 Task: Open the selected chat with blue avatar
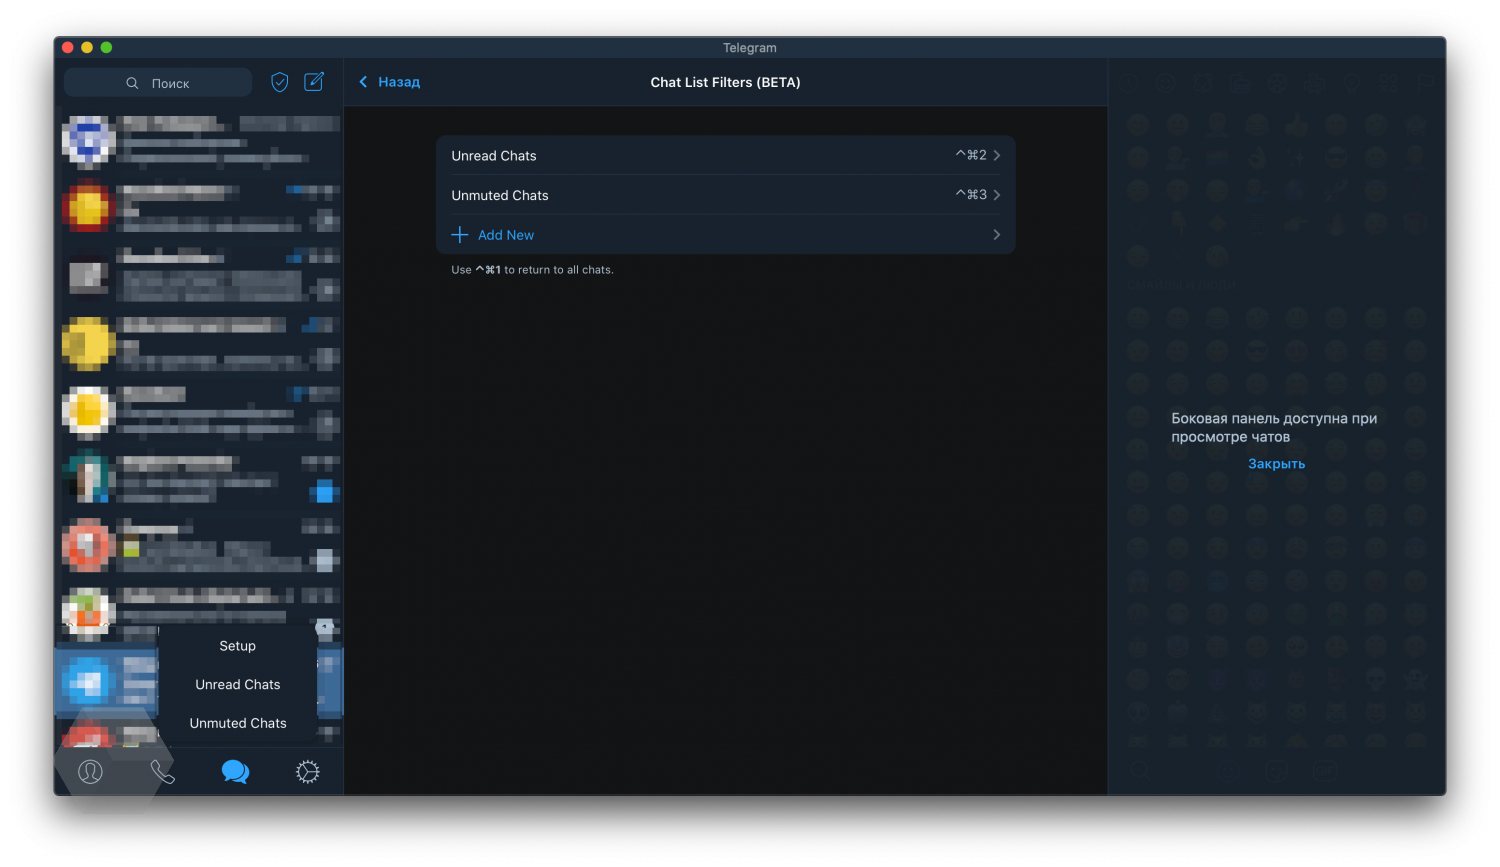(x=105, y=682)
